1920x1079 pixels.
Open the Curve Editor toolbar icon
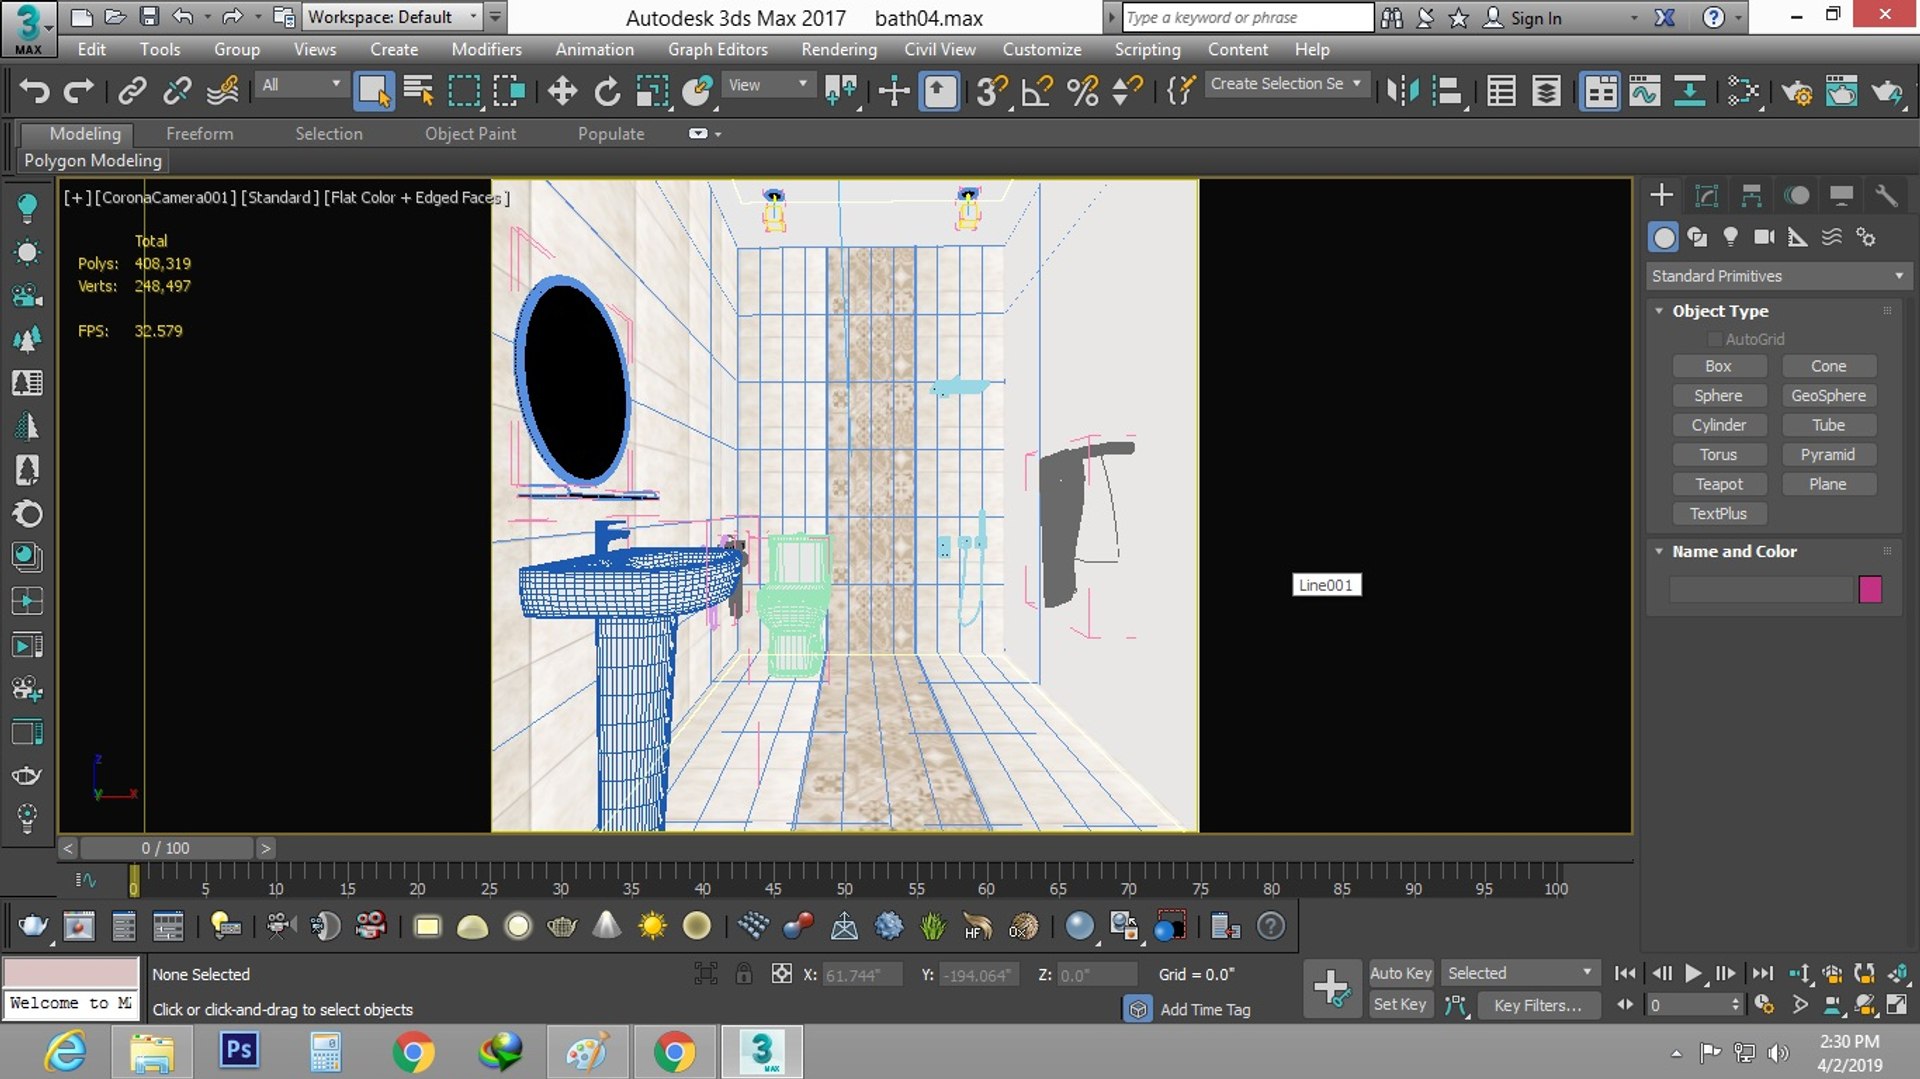[1644, 91]
